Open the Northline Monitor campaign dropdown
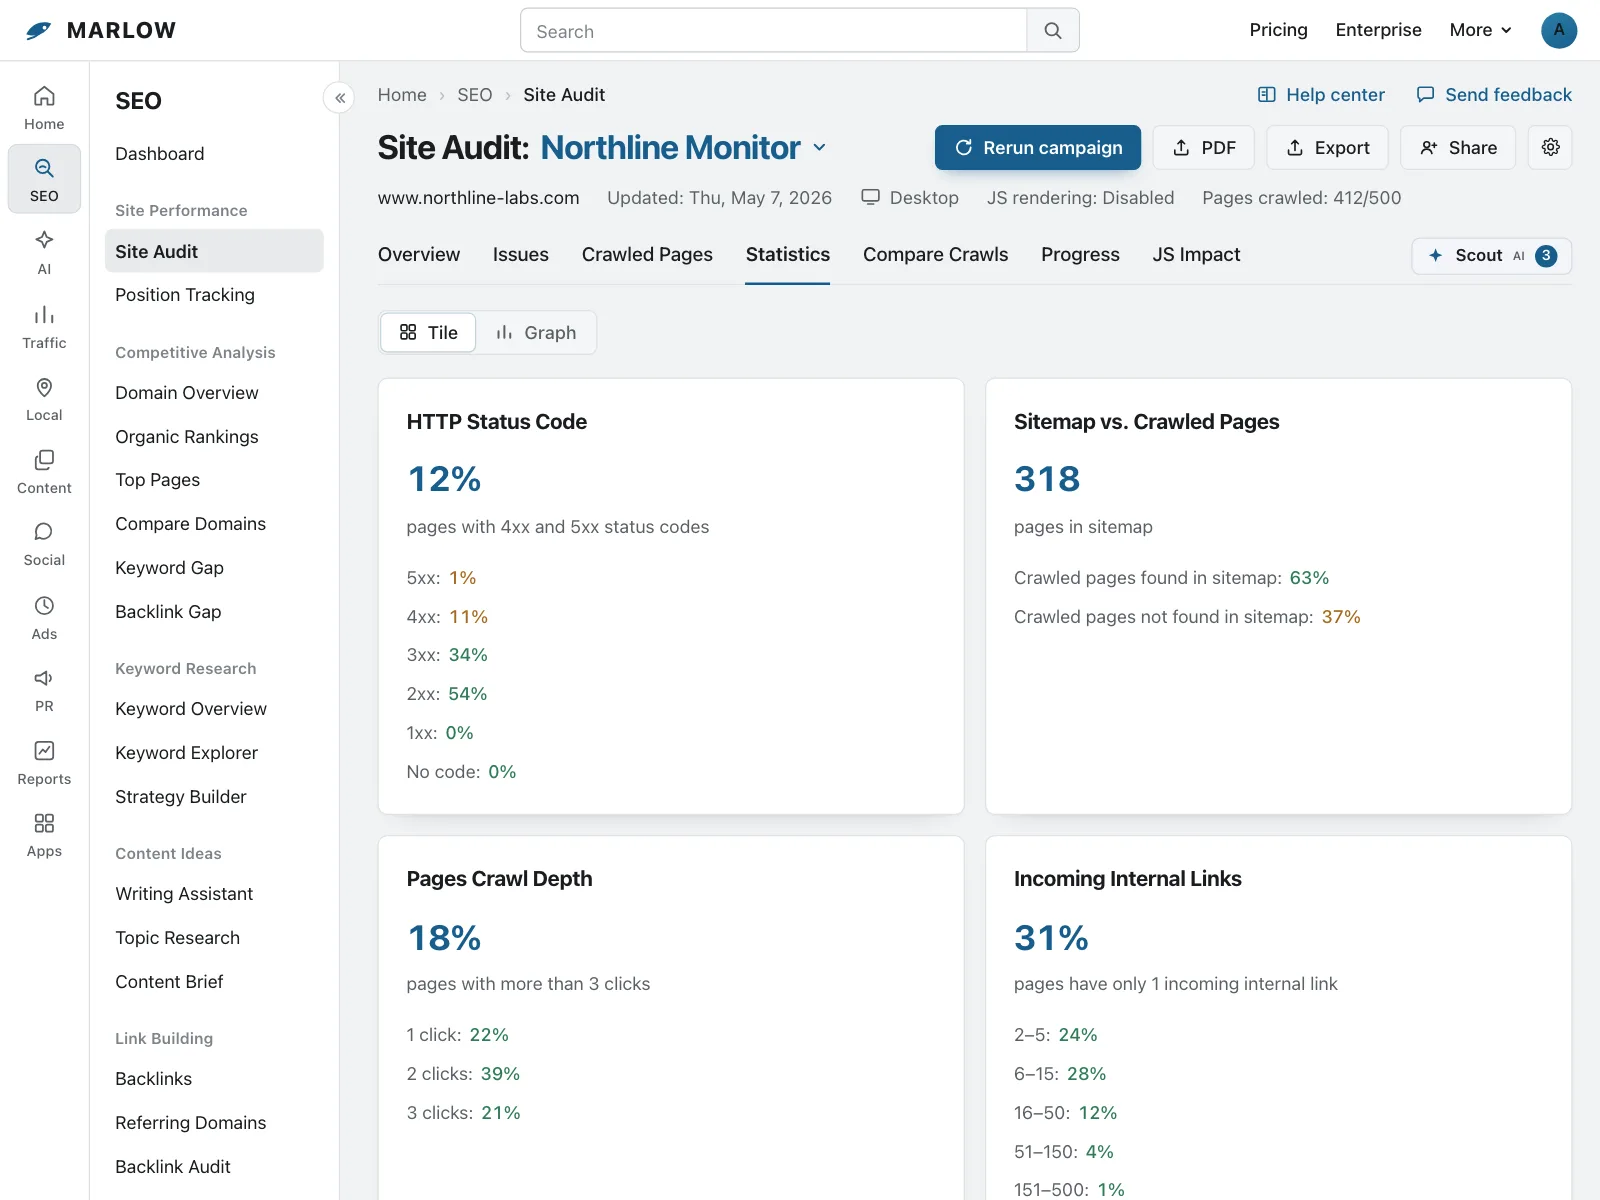The image size is (1600, 1200). pyautogui.click(x=684, y=147)
